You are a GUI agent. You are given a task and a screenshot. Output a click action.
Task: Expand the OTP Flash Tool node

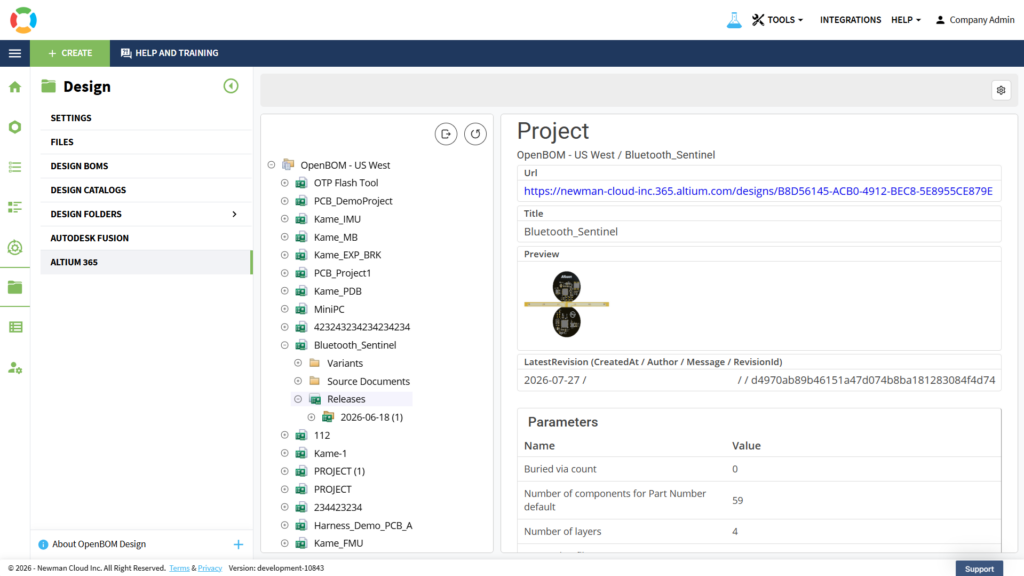285,183
